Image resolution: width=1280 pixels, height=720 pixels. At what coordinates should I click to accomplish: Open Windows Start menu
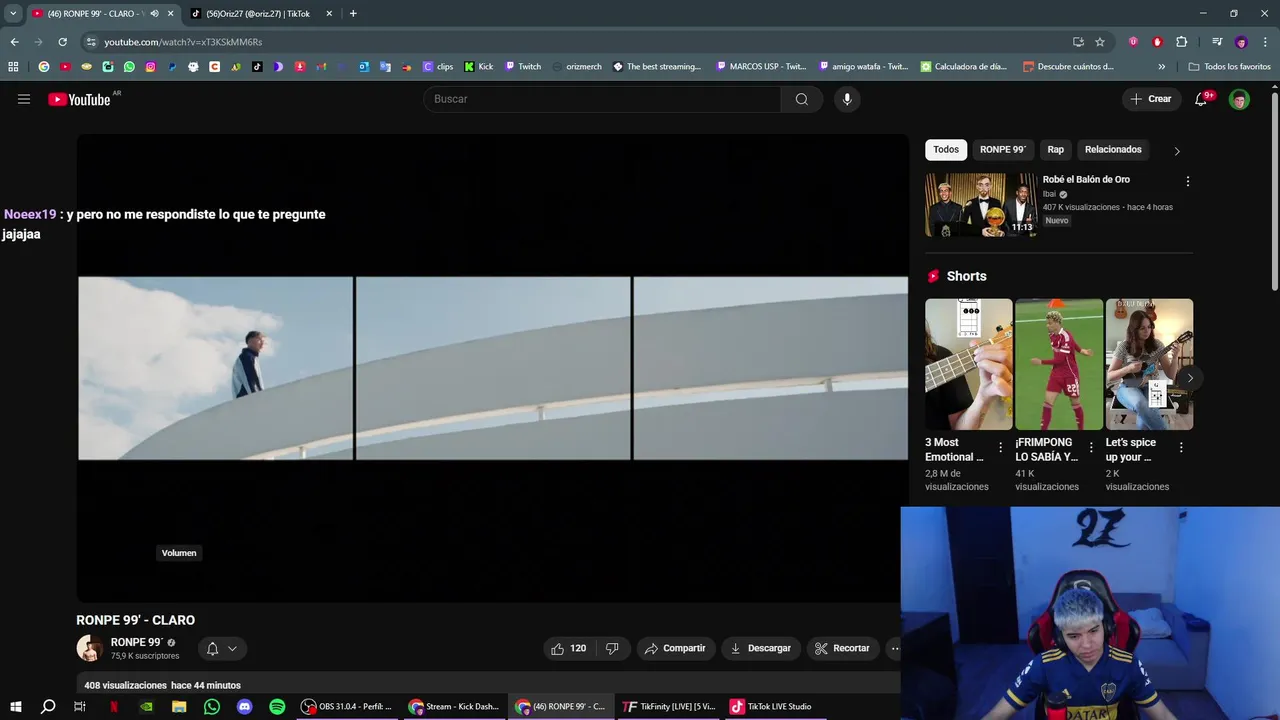click(15, 707)
